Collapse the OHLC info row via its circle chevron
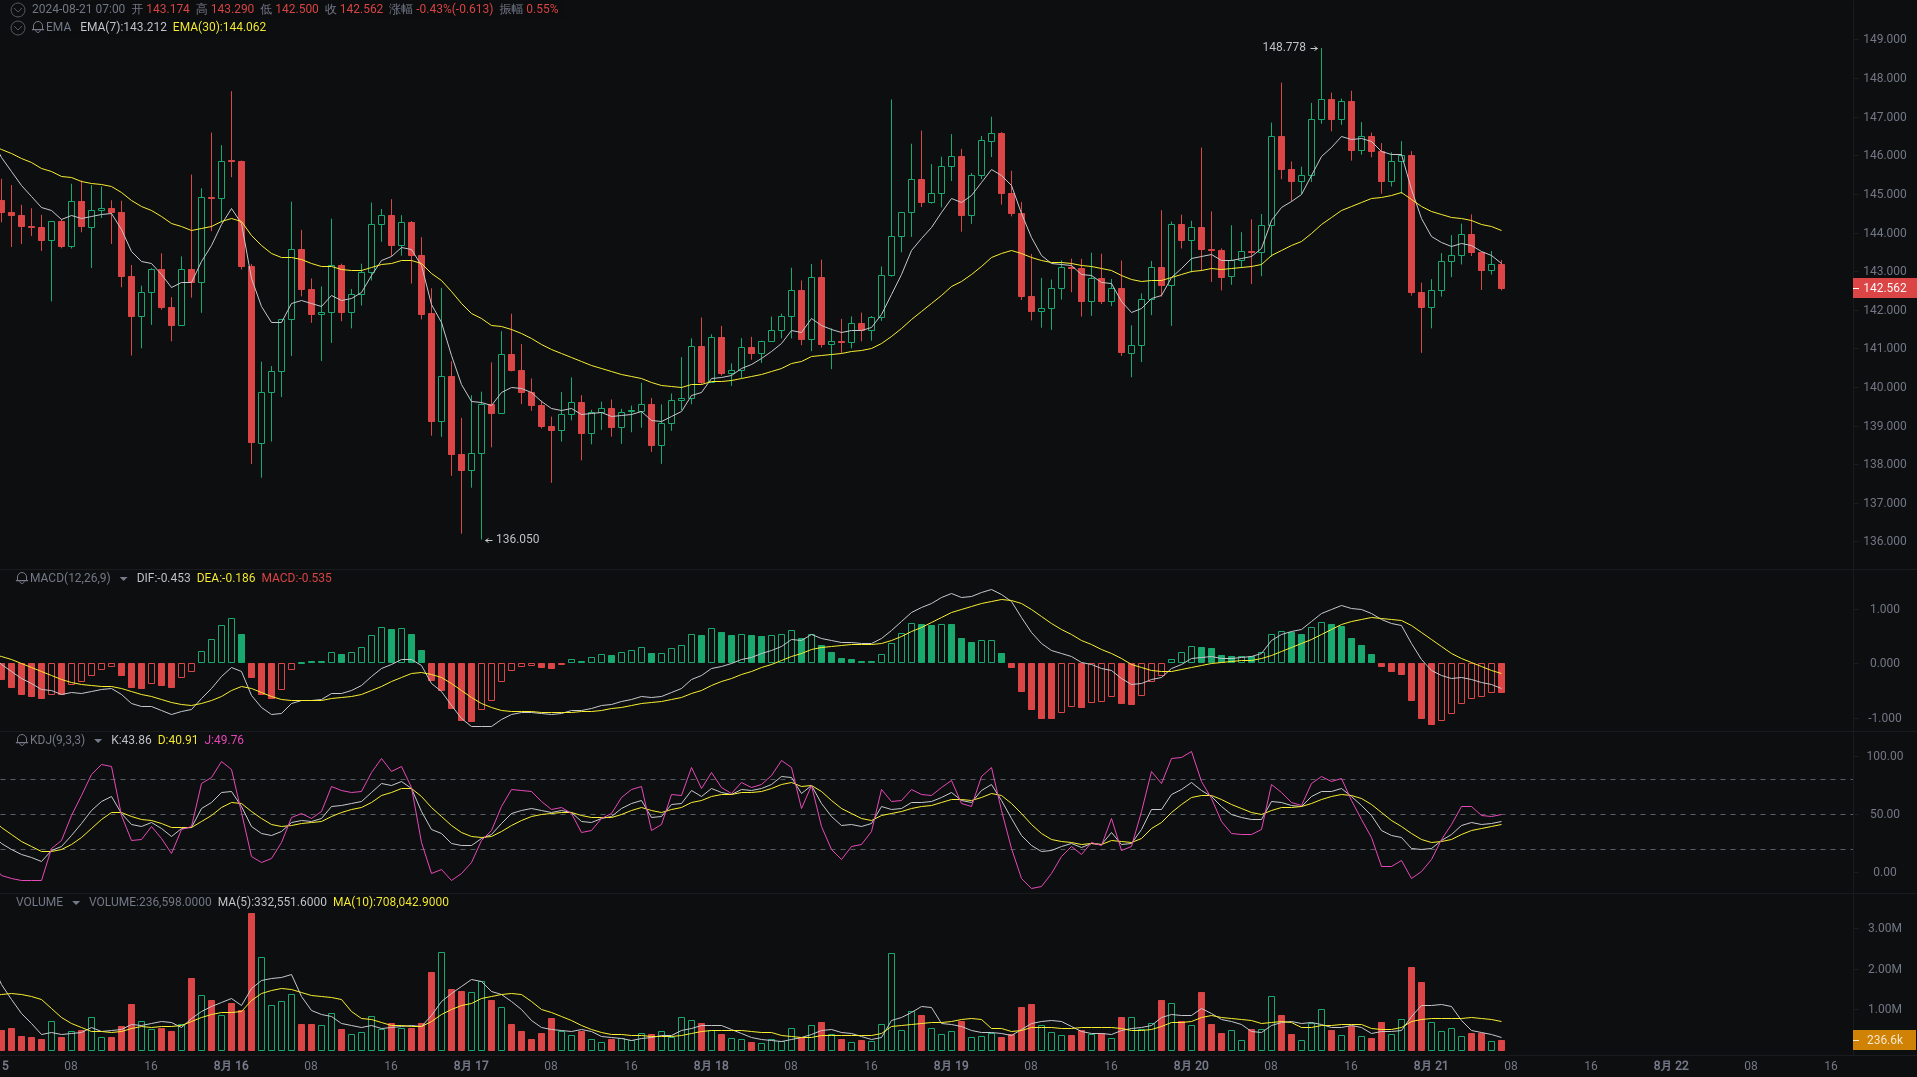1917x1077 pixels. coord(16,9)
